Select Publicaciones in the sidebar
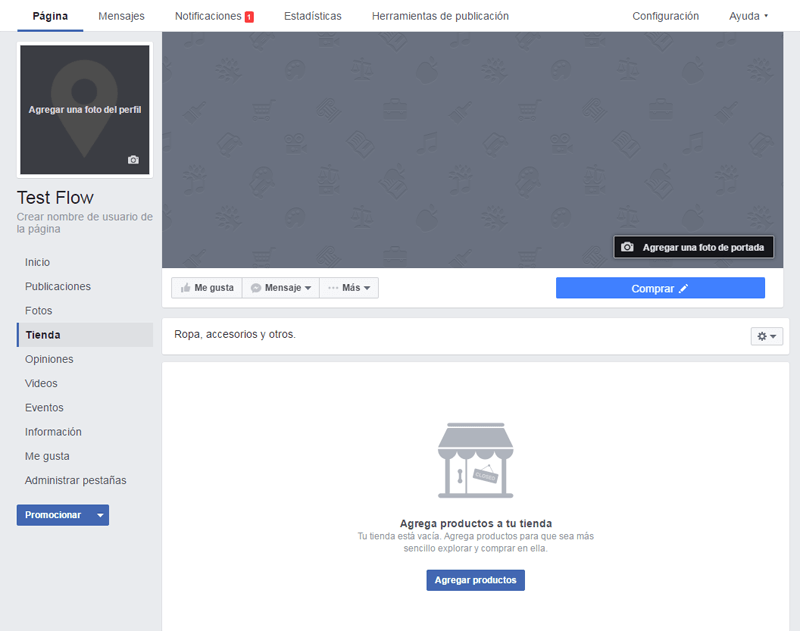This screenshot has height=631, width=800. (x=58, y=287)
